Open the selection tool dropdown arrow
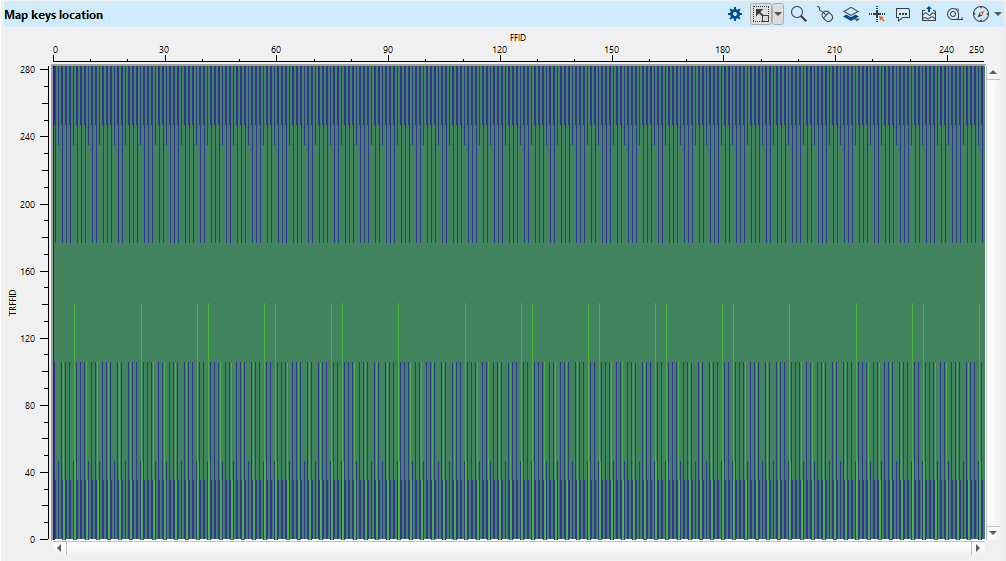 coord(778,14)
